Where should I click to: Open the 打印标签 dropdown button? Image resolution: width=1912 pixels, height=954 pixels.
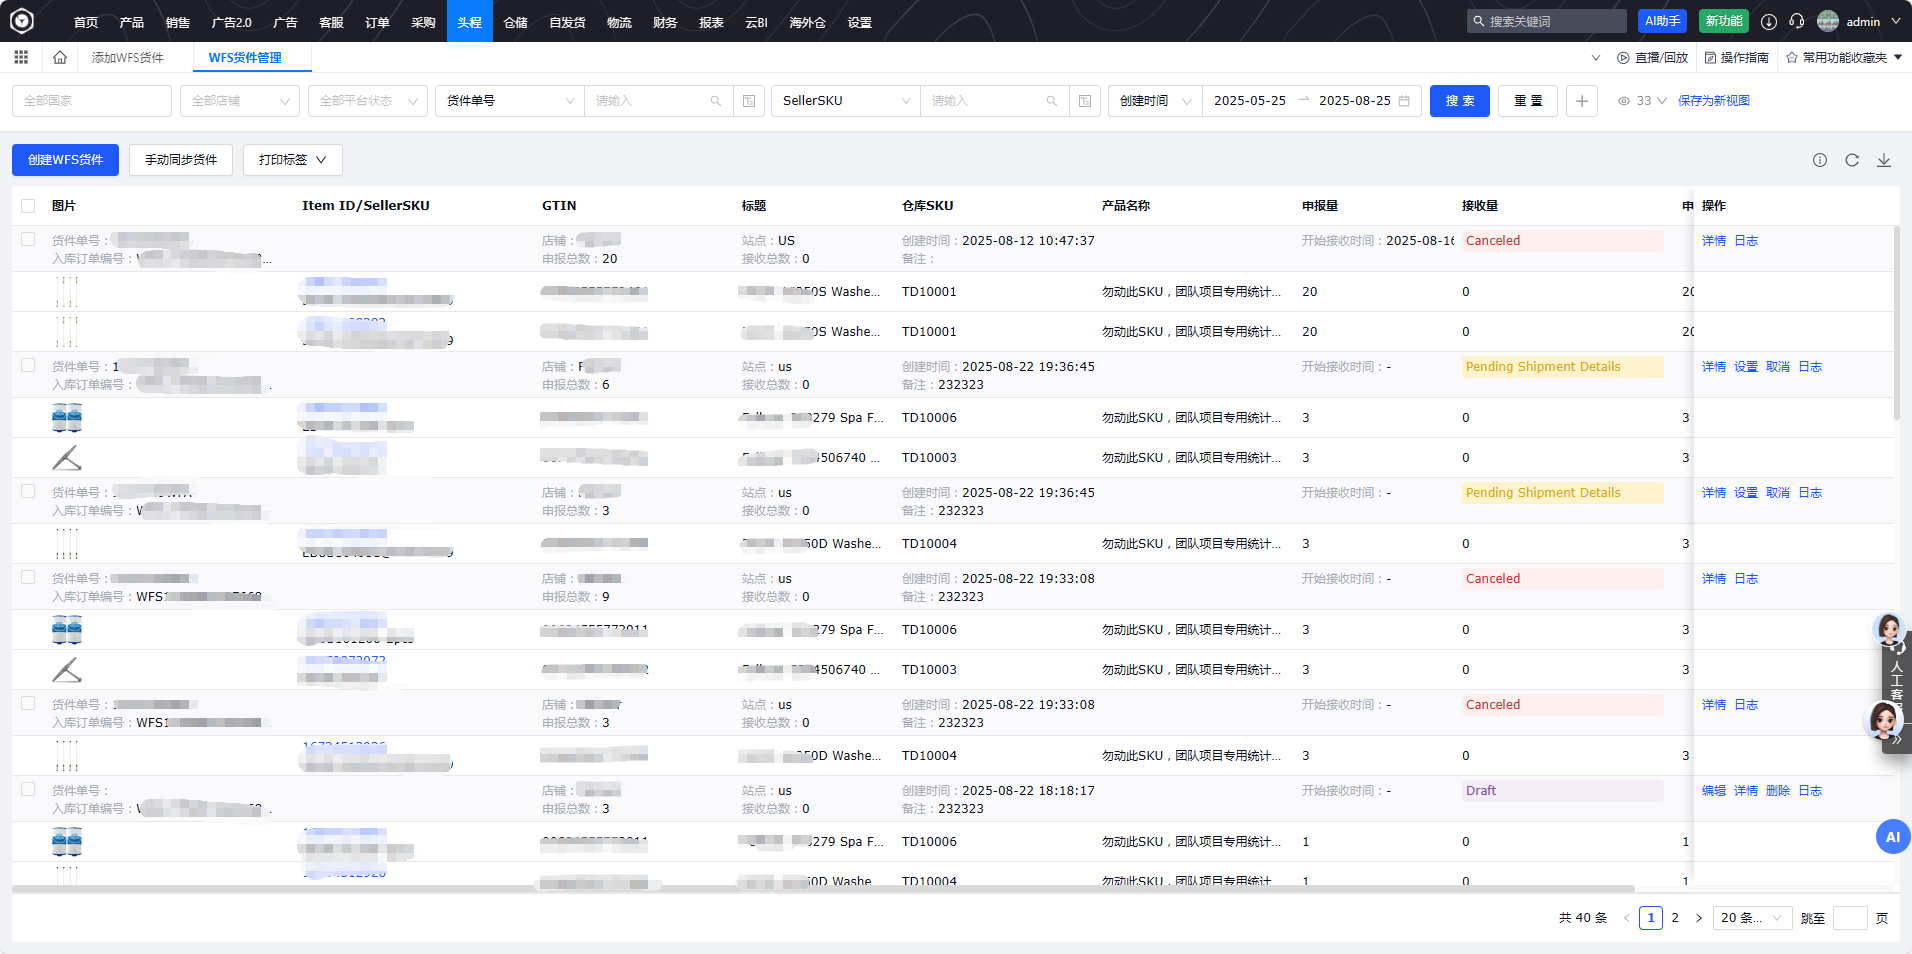coord(292,160)
